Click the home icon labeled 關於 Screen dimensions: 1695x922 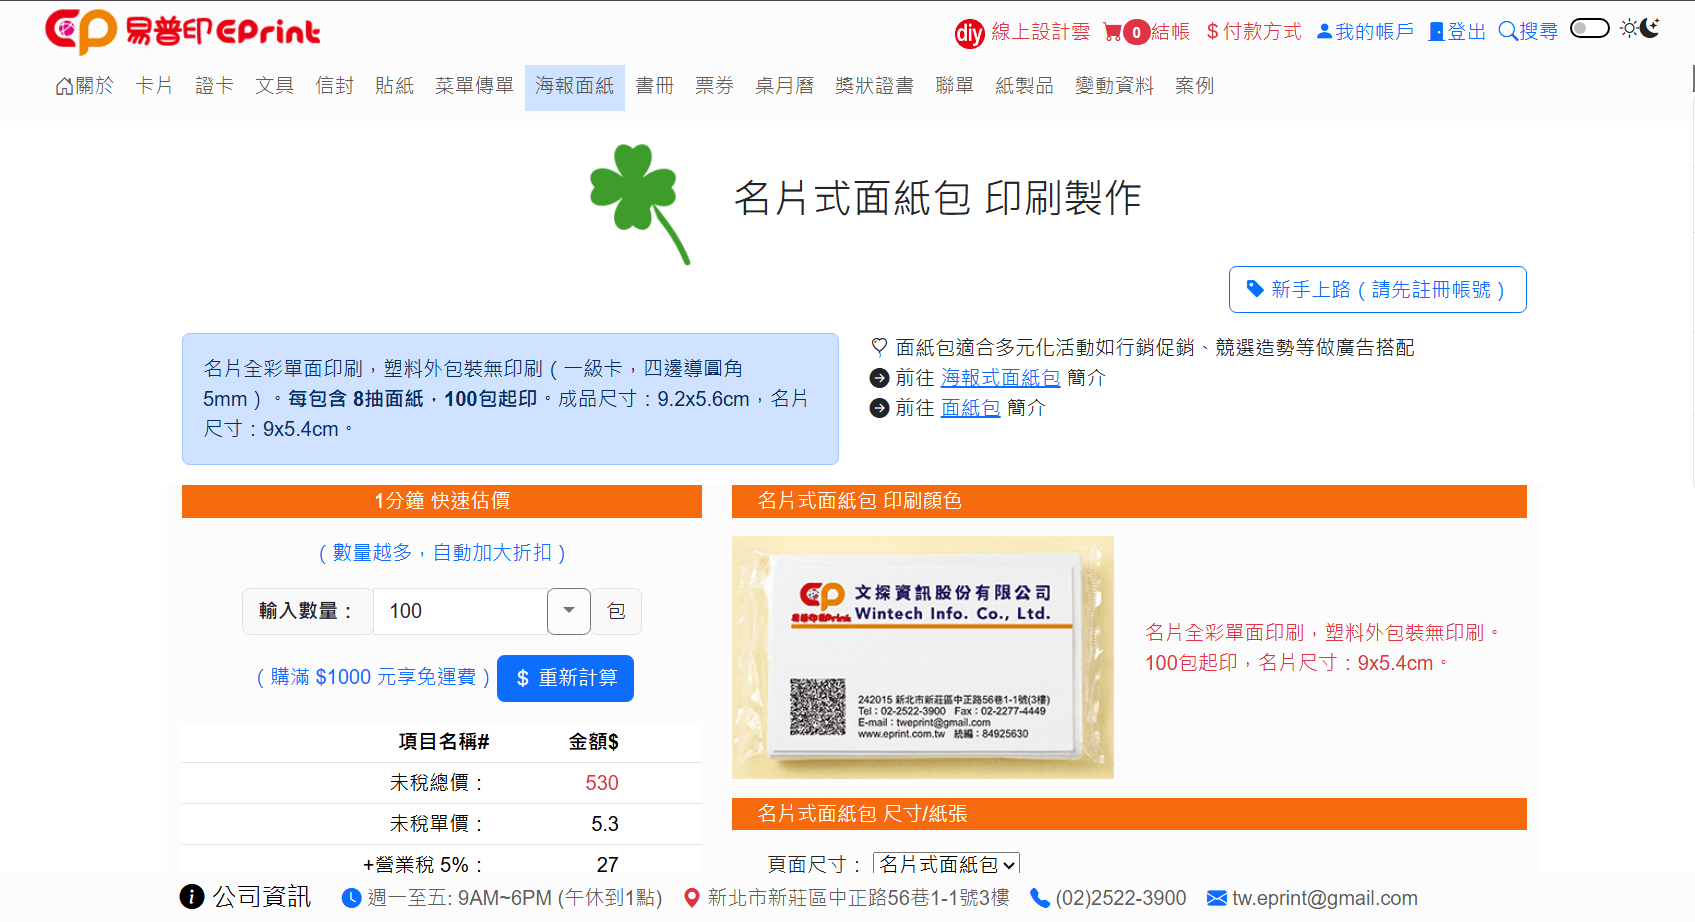coord(64,87)
